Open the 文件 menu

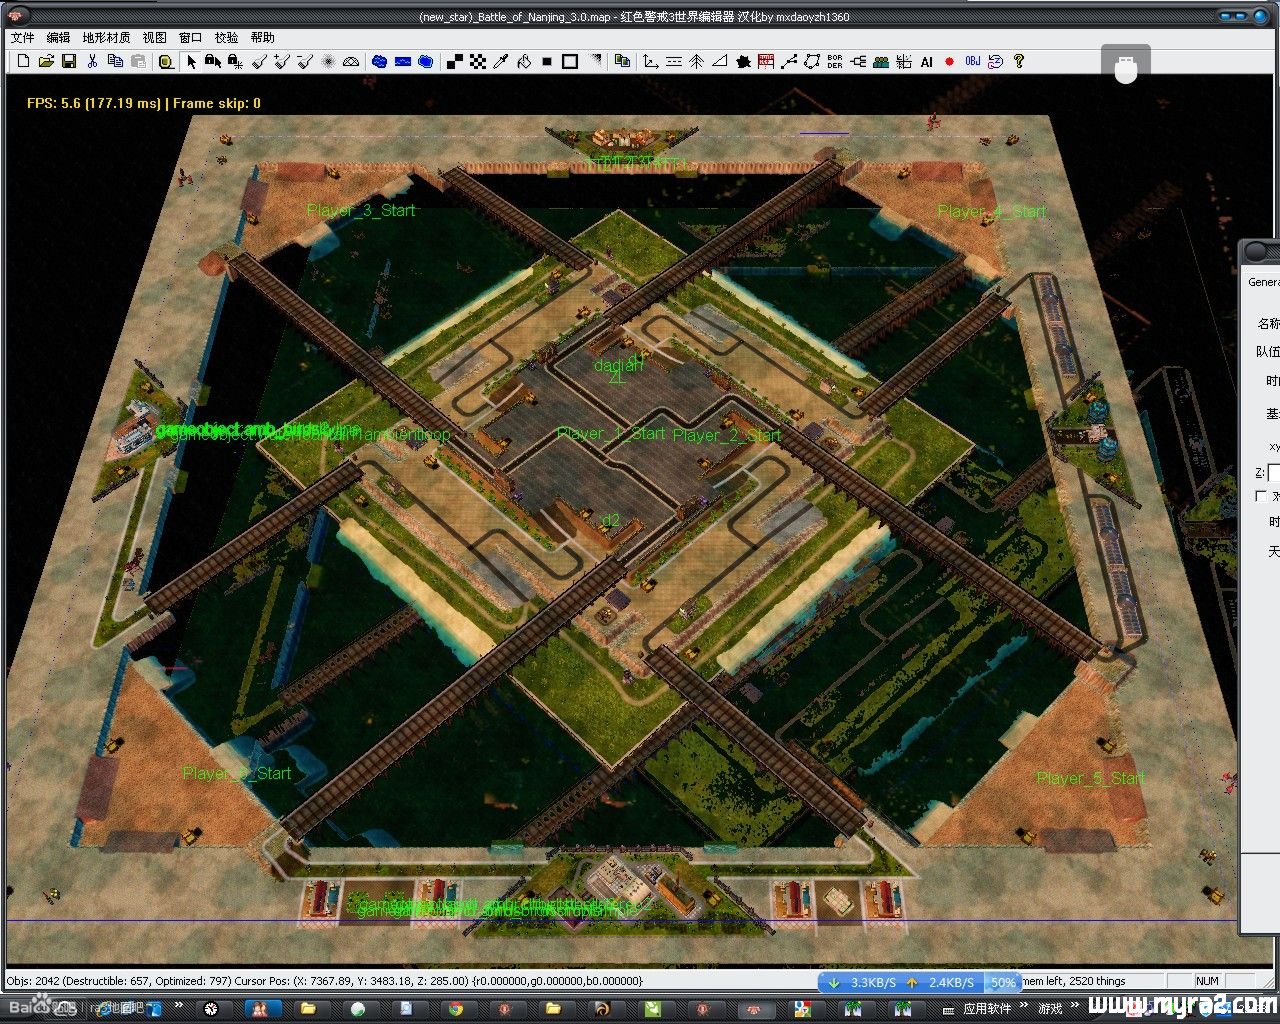coord(22,38)
